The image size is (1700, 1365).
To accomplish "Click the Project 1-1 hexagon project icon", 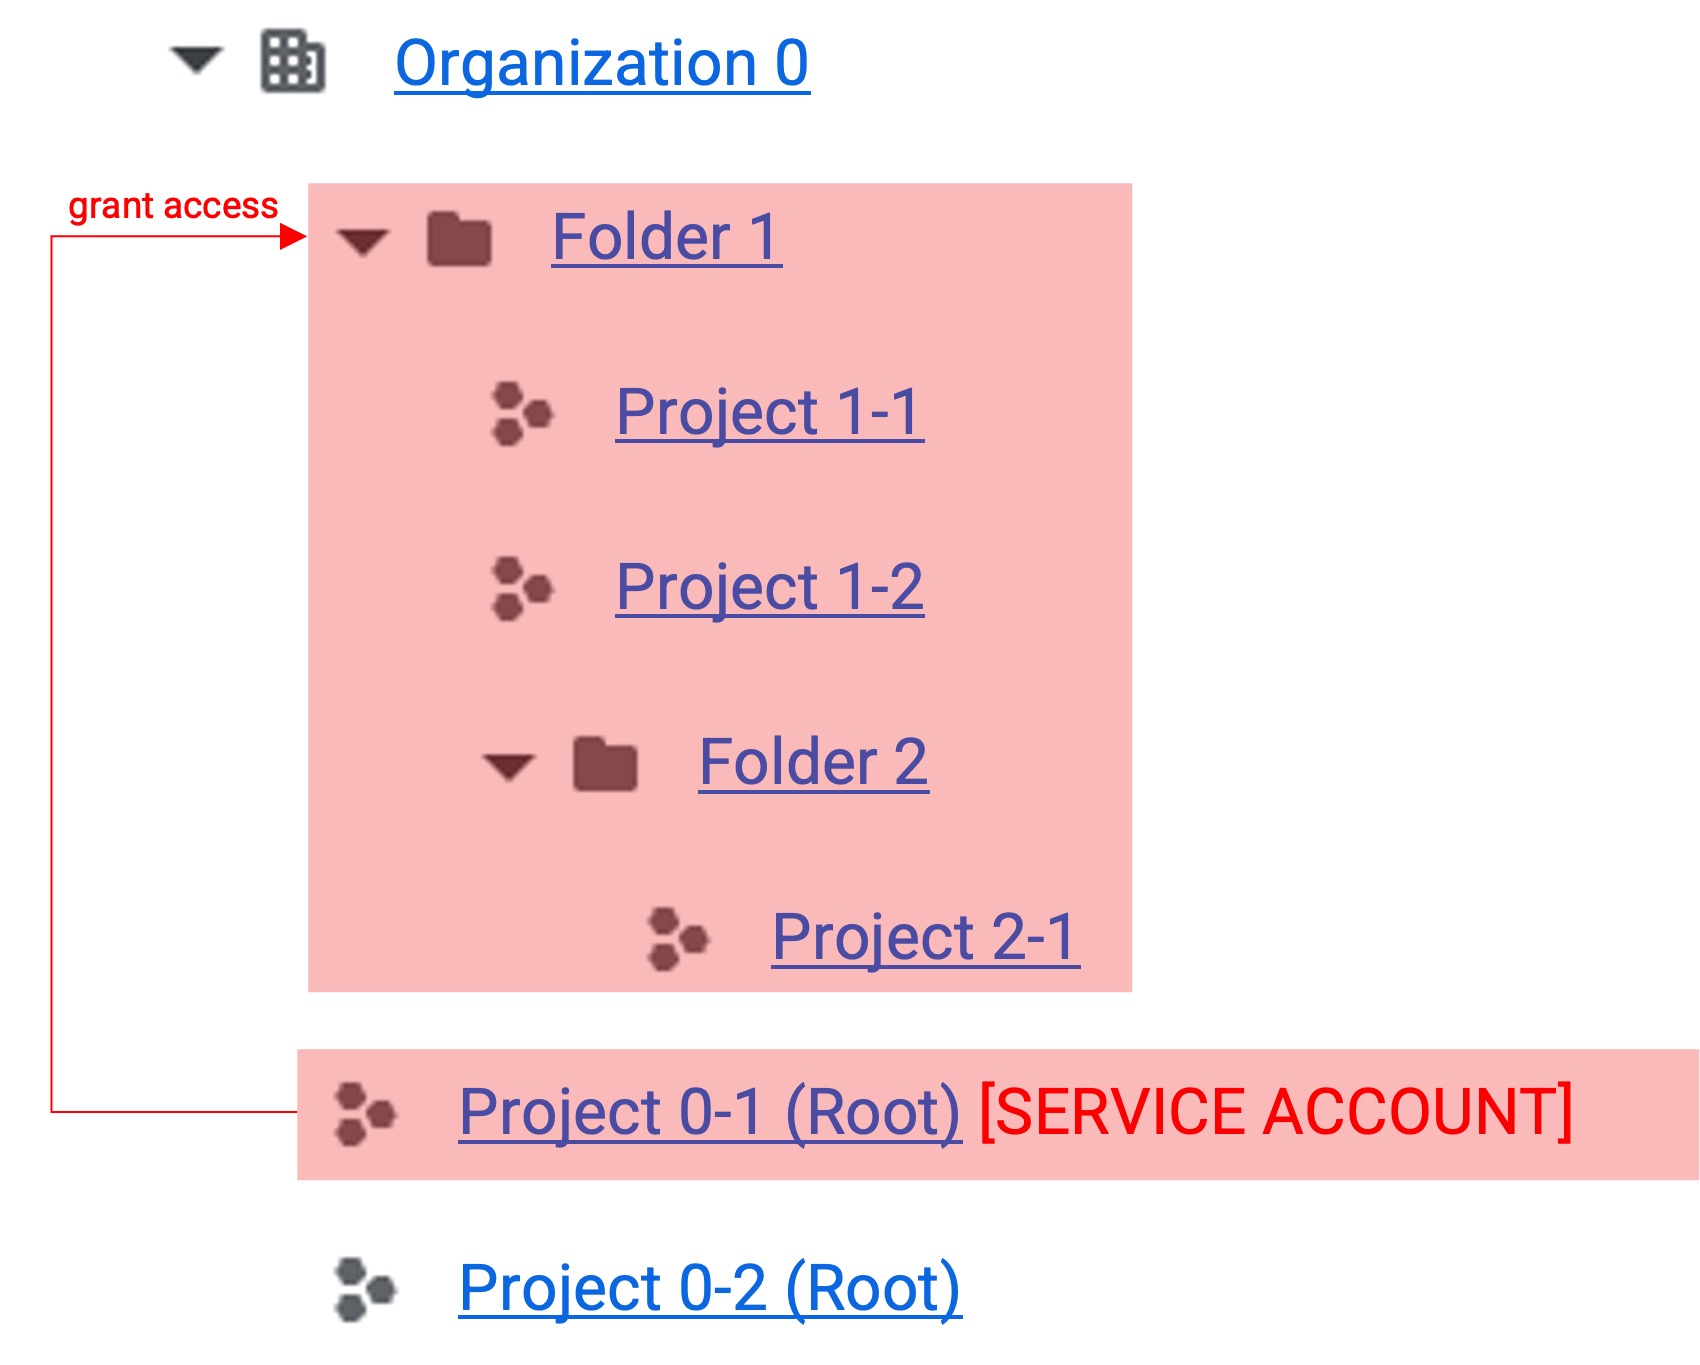I will [522, 413].
